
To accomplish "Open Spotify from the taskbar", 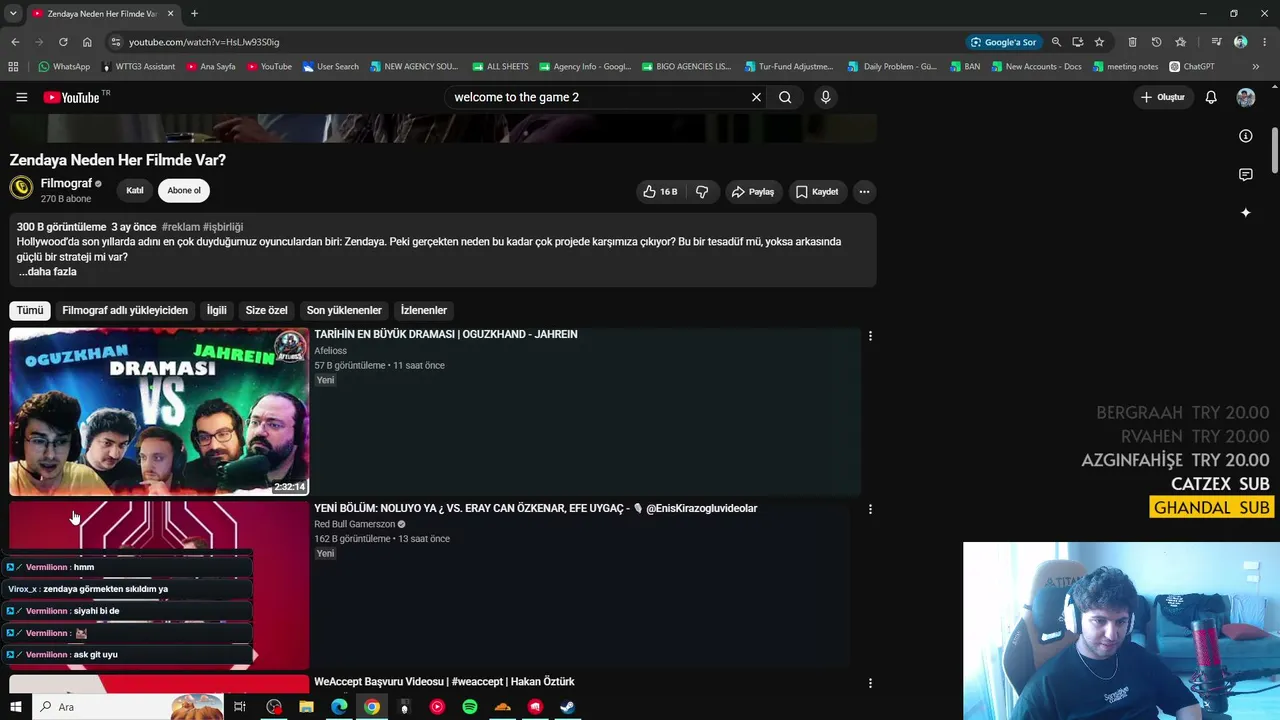I will 470,707.
